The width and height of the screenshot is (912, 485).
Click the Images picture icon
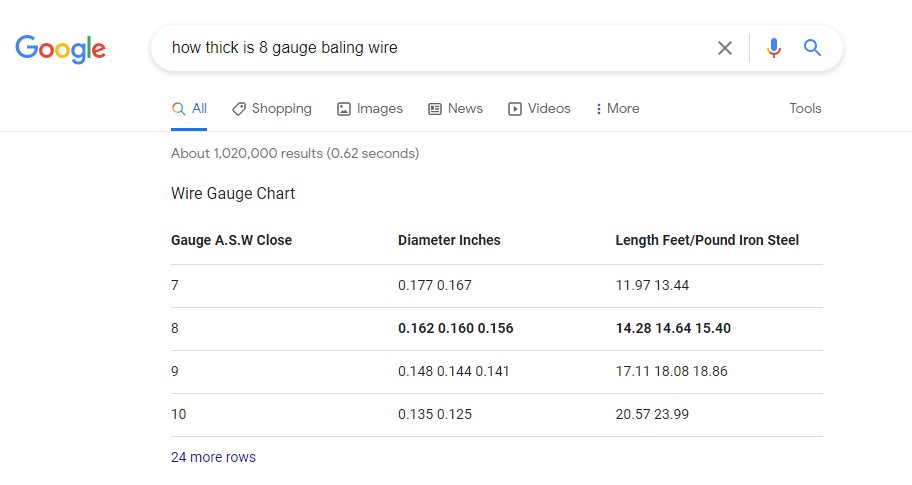(x=344, y=109)
